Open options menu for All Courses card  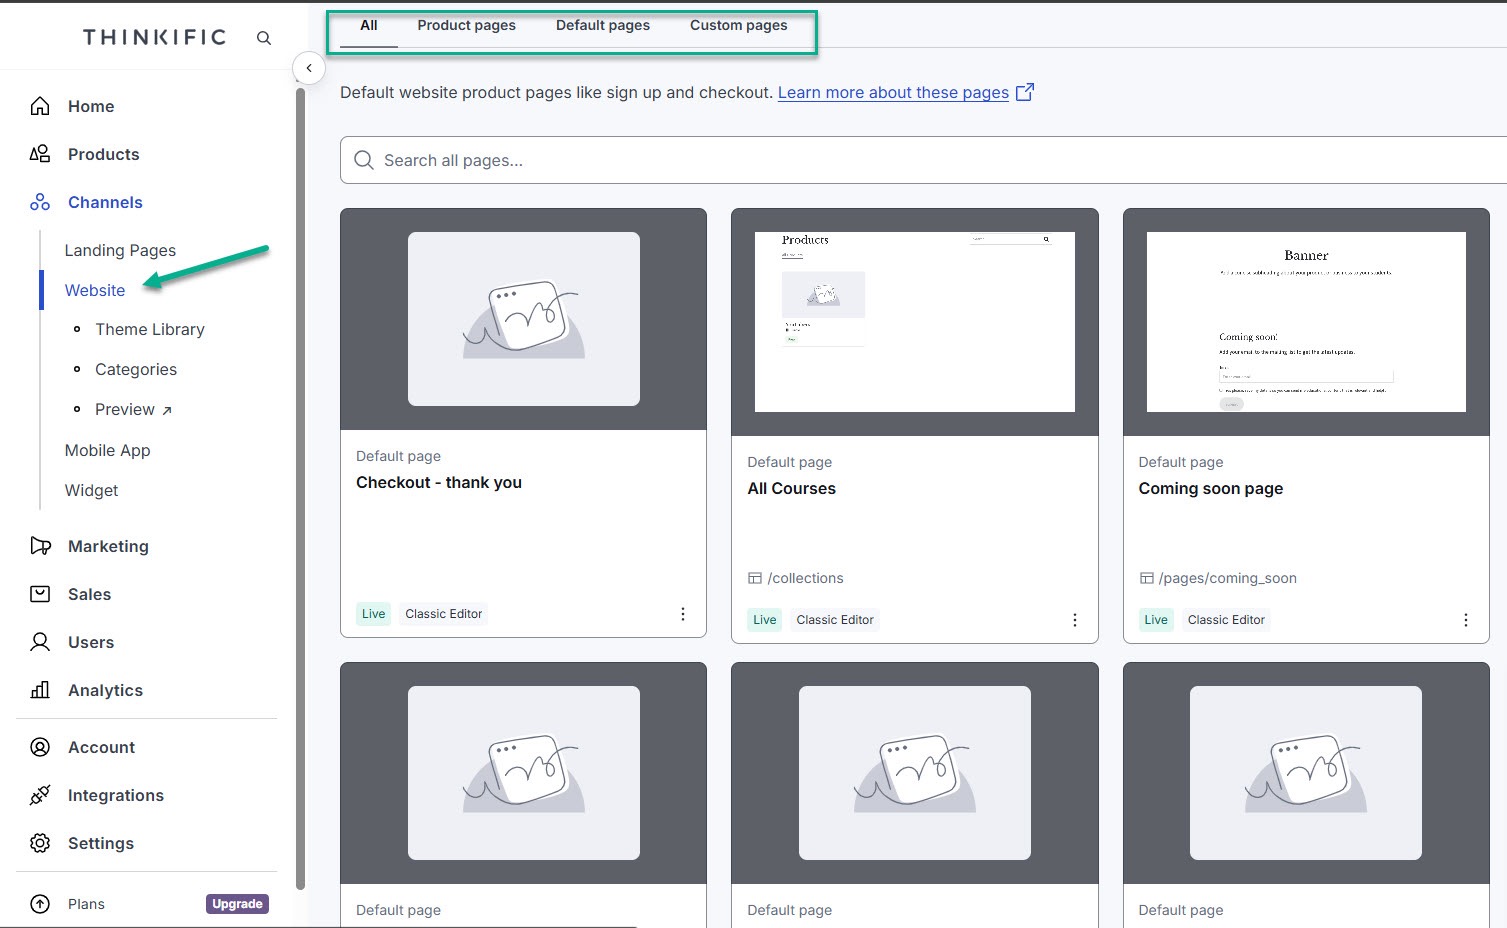pyautogui.click(x=1075, y=620)
